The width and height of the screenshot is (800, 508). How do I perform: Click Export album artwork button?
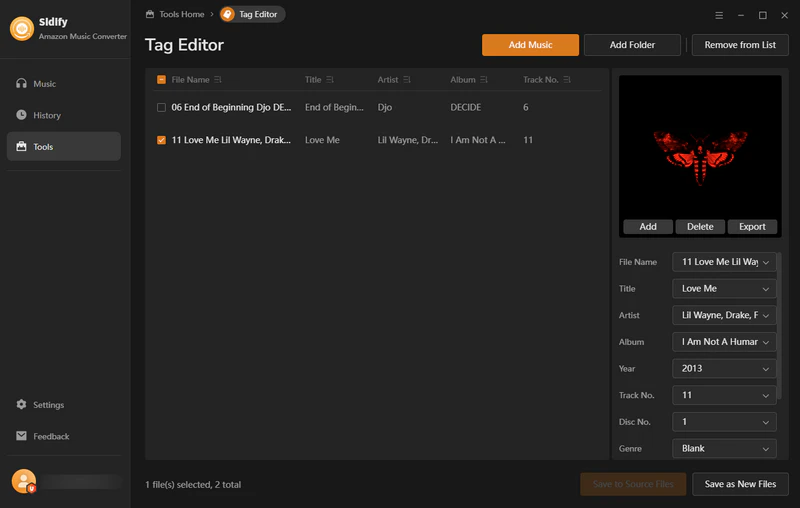coord(752,226)
